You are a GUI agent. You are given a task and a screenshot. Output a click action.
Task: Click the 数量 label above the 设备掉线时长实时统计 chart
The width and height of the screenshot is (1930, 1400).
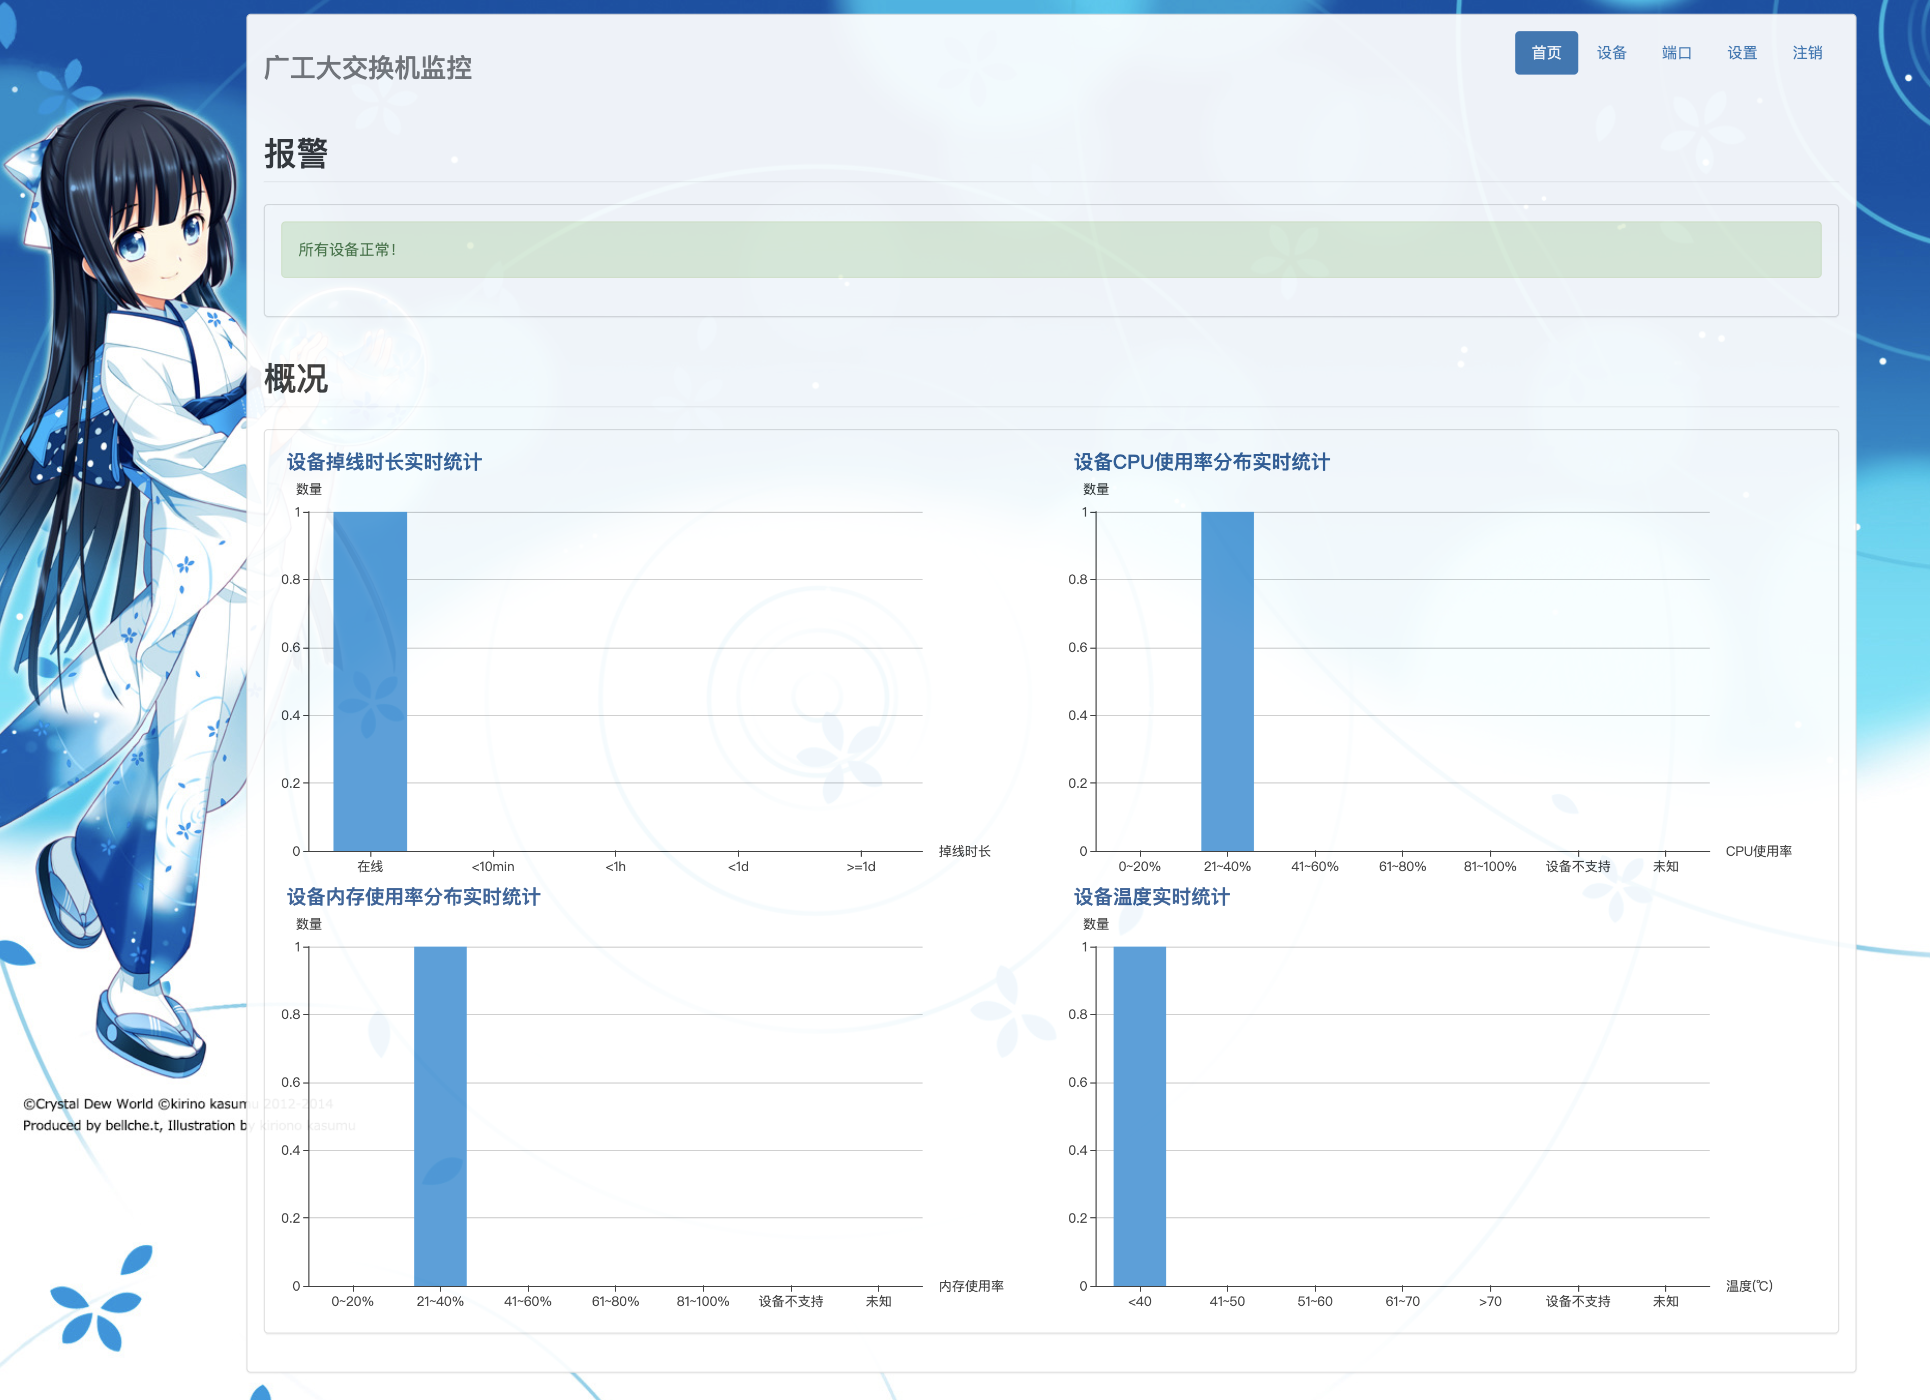click(x=309, y=489)
